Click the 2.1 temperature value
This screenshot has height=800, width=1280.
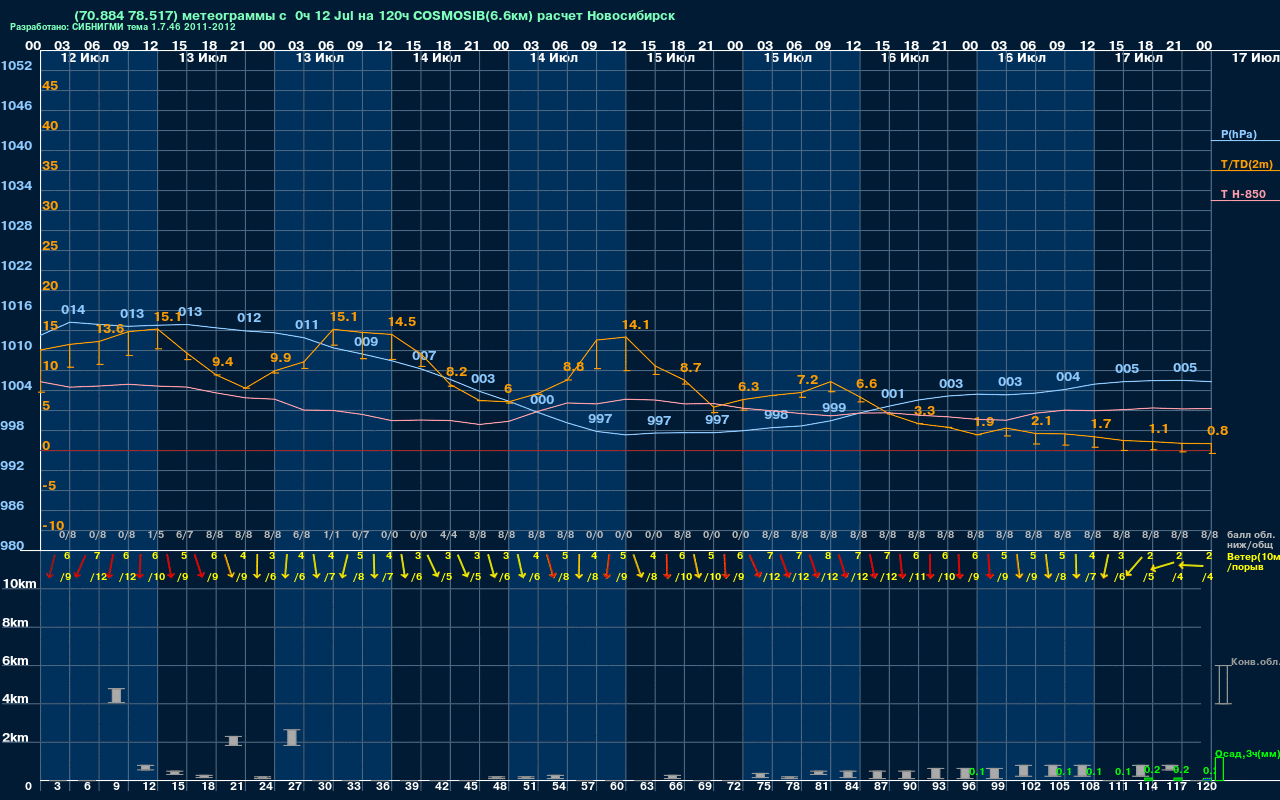click(x=1042, y=421)
